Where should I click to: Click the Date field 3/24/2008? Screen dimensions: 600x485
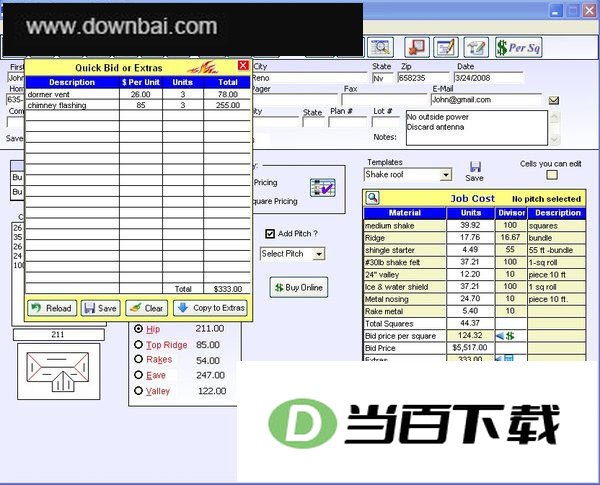pyautogui.click(x=488, y=78)
